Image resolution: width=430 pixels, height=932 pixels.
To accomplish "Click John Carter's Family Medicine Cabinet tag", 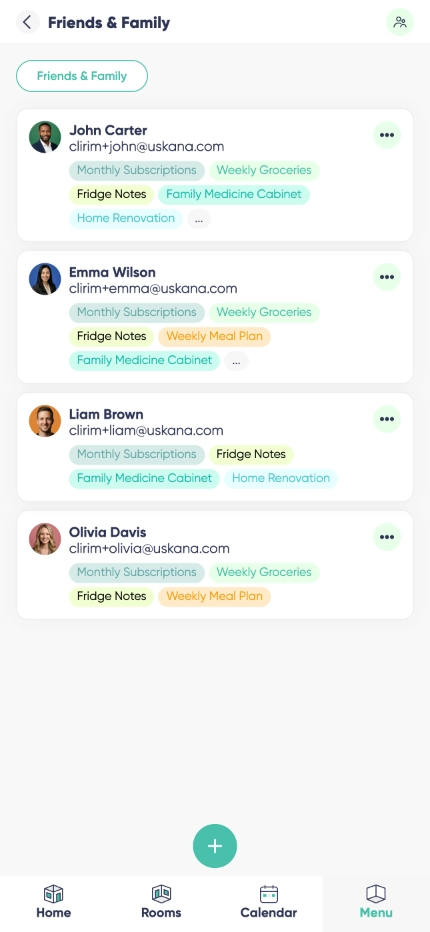I will click(234, 194).
